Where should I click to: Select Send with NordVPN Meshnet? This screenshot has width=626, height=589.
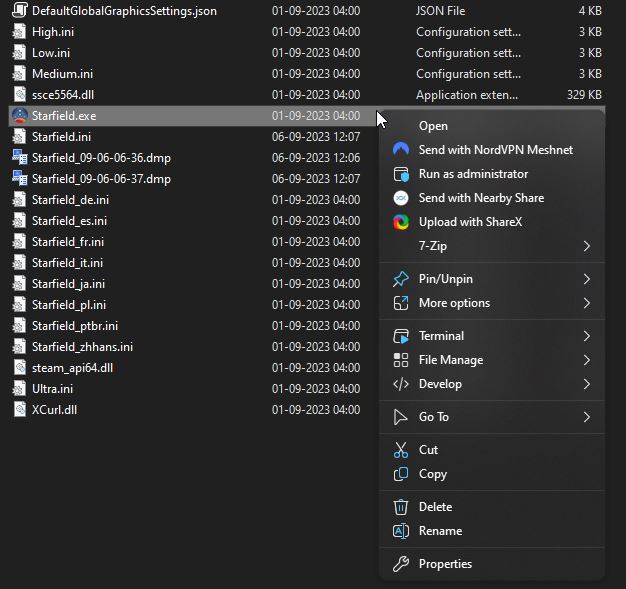[491, 150]
